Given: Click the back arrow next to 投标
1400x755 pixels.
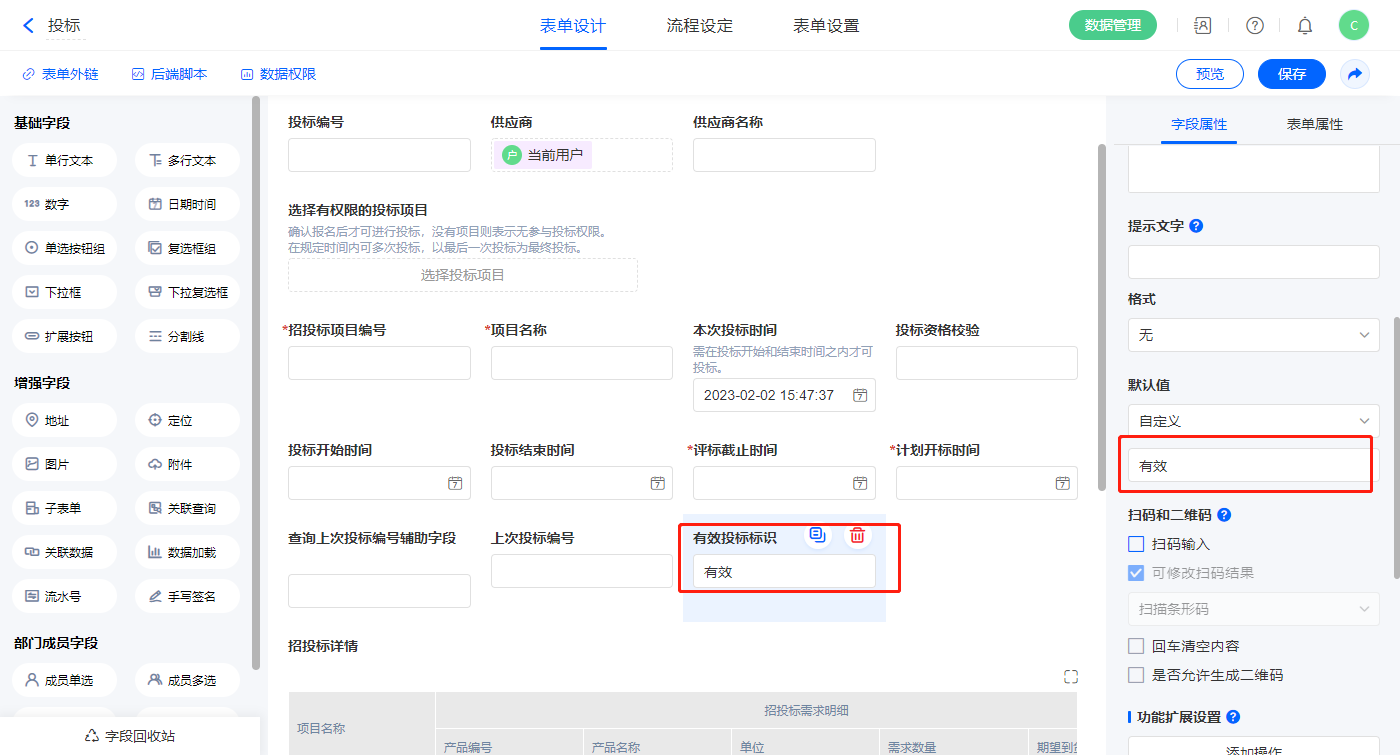Looking at the screenshot, I should coord(28,26).
